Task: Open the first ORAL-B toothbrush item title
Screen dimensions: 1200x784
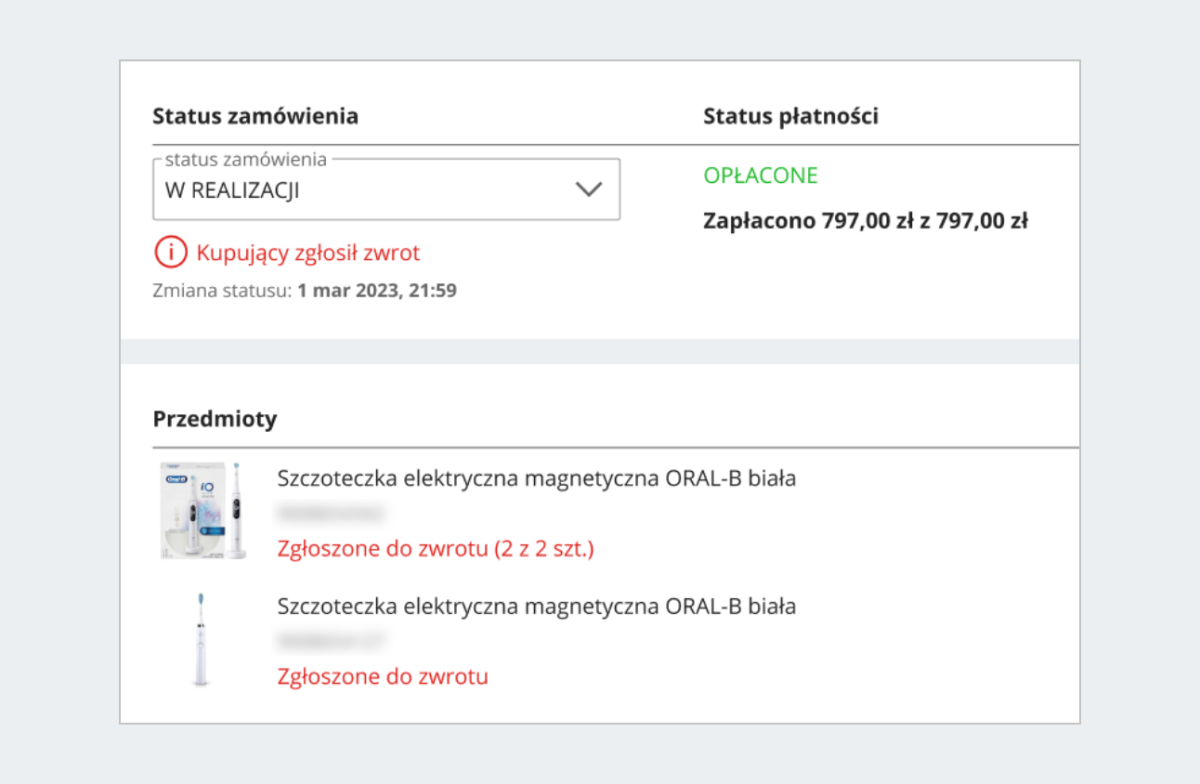Action: (536, 478)
